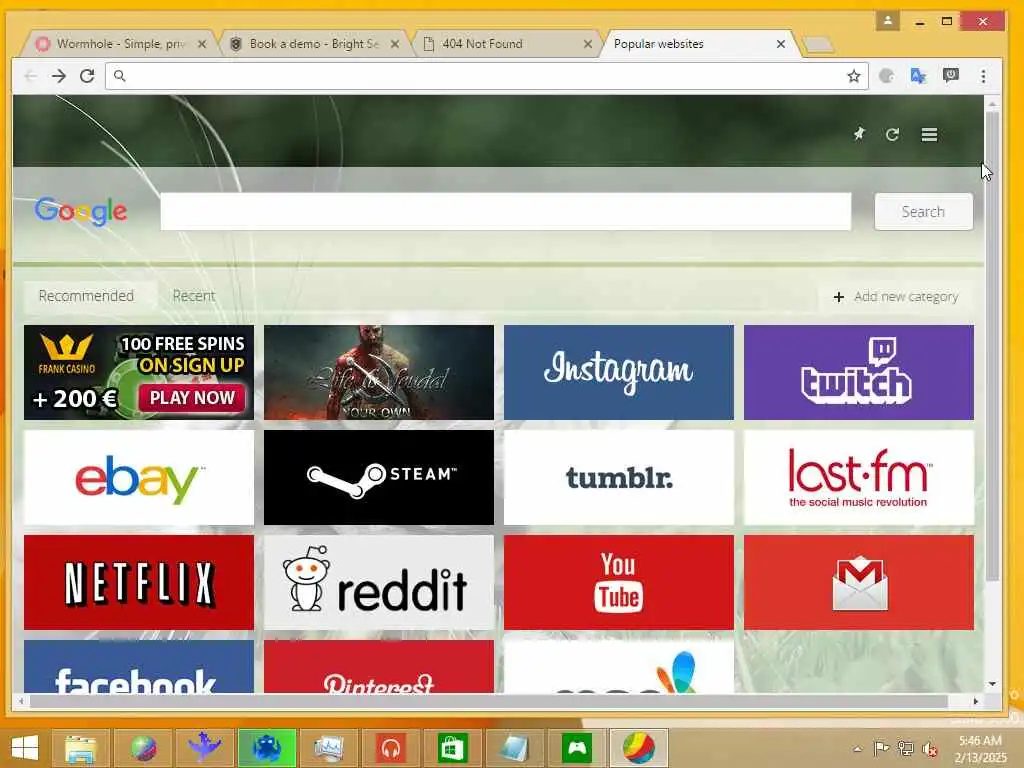The height and width of the screenshot is (768, 1024).
Task: Open the eBay tile
Action: pos(138,477)
